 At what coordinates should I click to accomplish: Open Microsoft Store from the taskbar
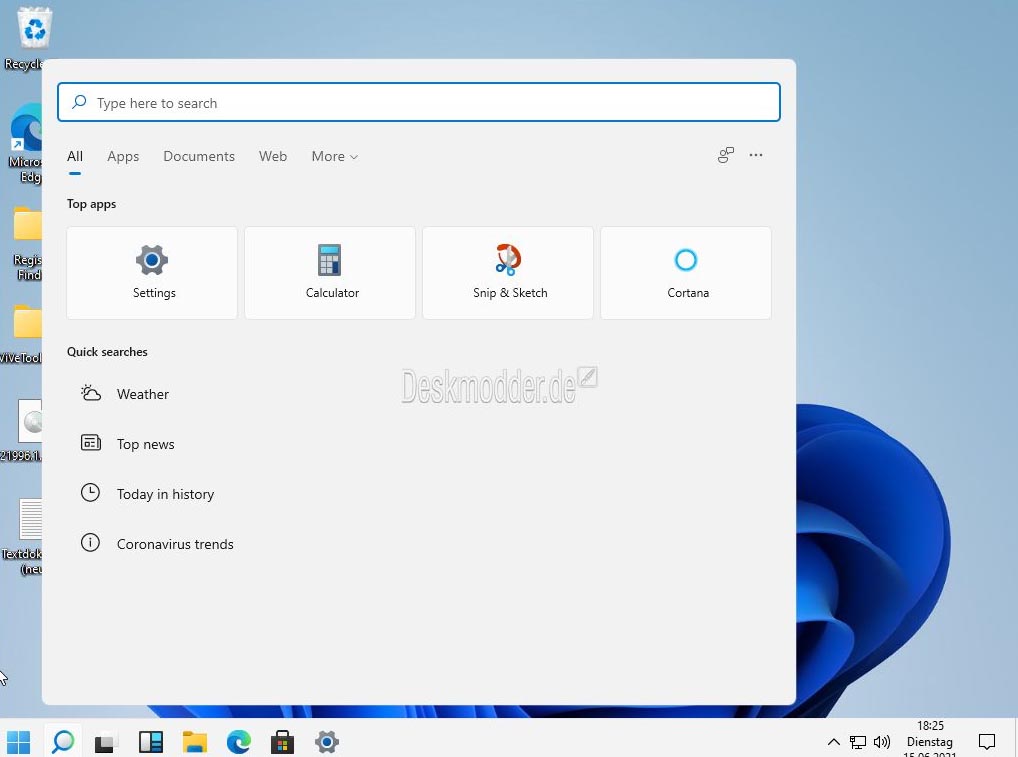[x=282, y=741]
